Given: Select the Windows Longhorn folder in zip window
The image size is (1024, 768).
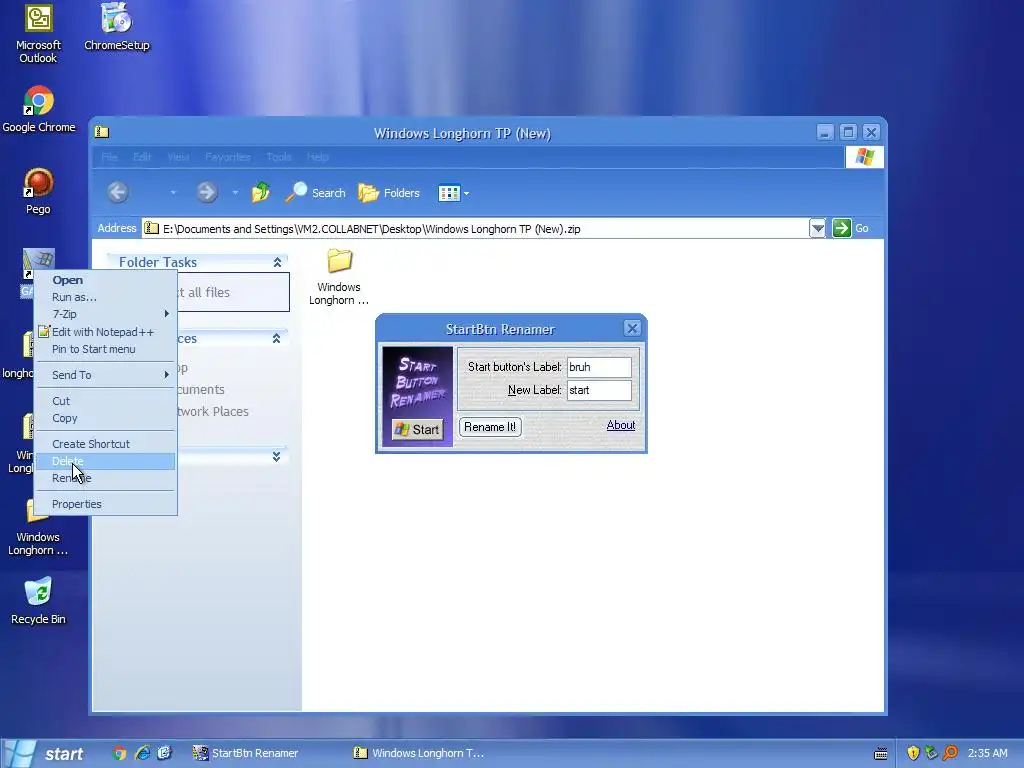Looking at the screenshot, I should pos(339,277).
